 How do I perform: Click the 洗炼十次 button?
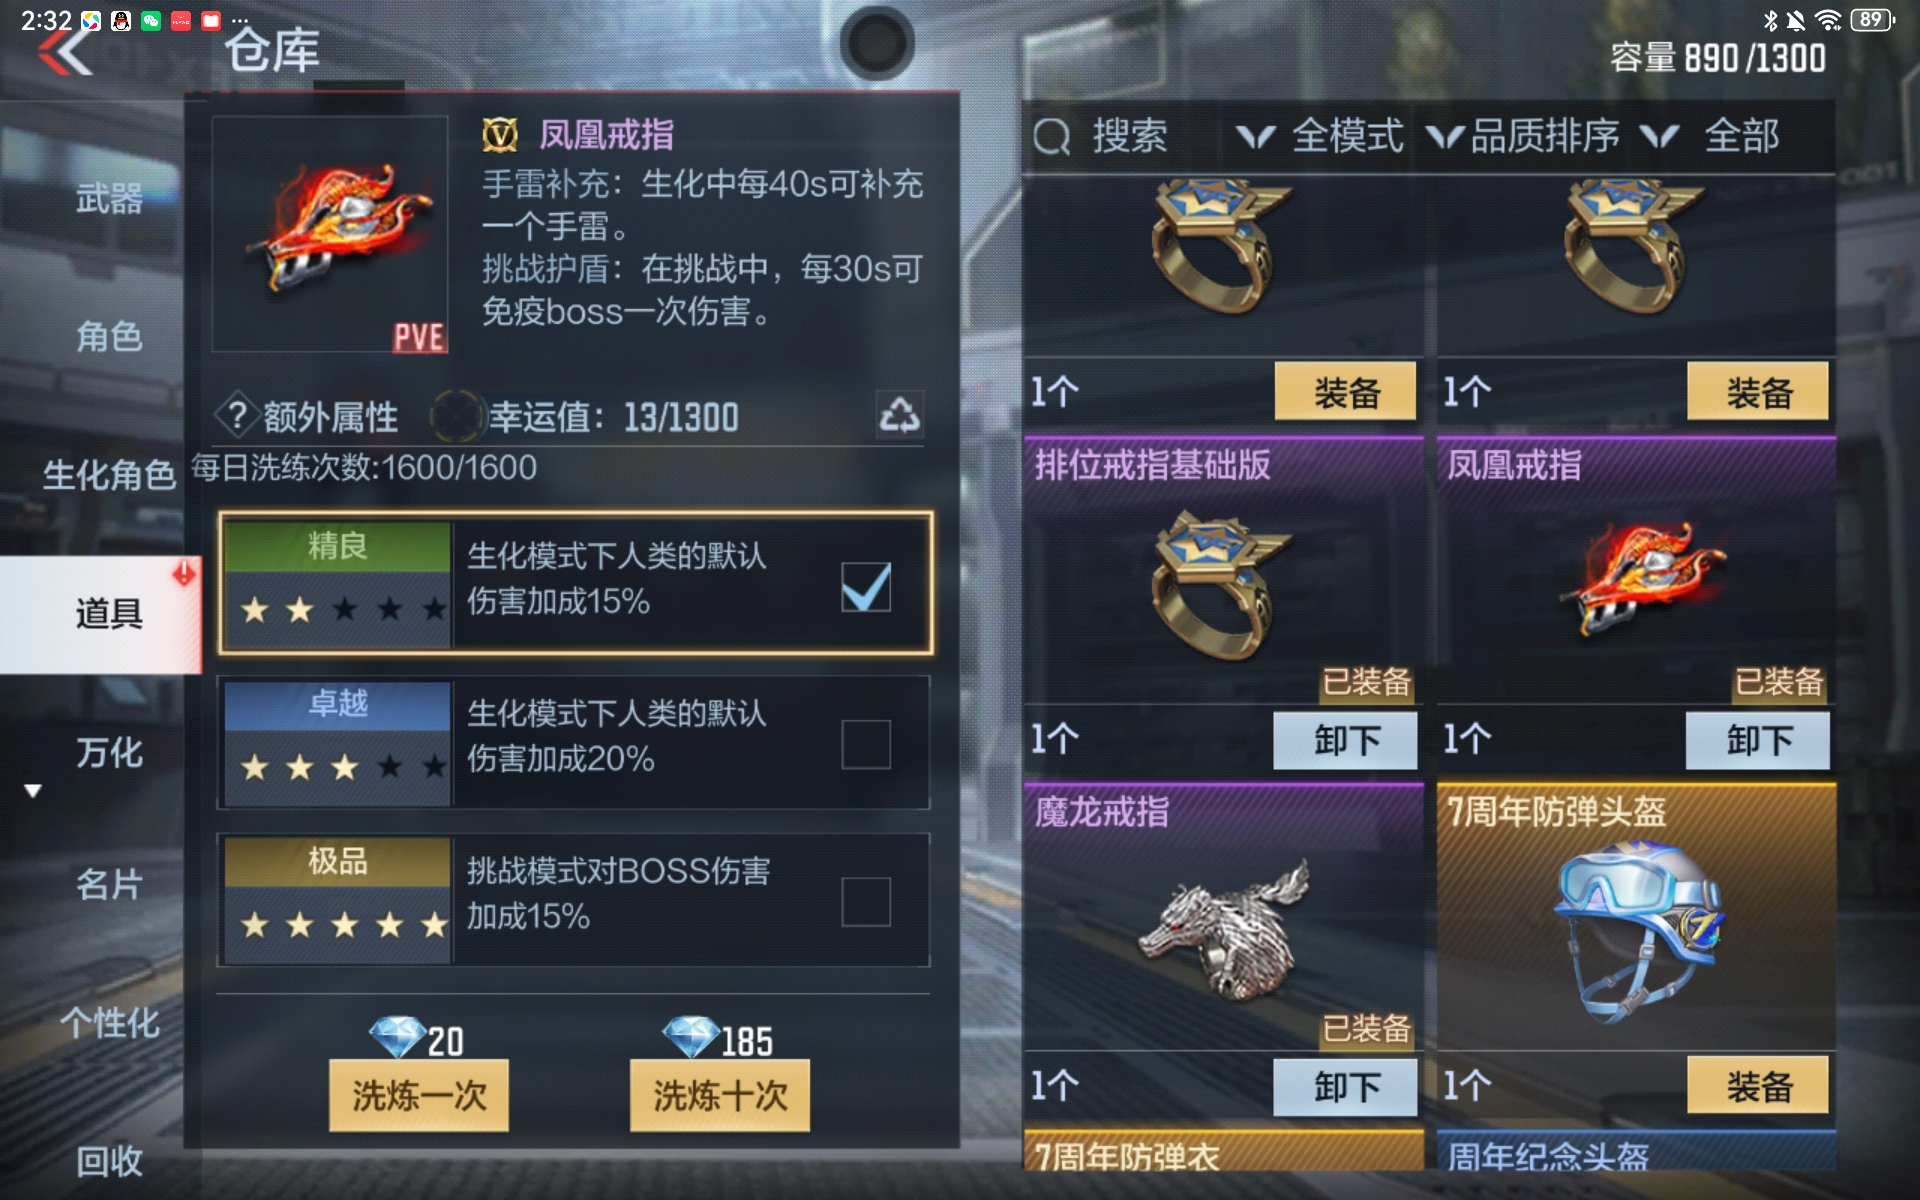(720, 1096)
